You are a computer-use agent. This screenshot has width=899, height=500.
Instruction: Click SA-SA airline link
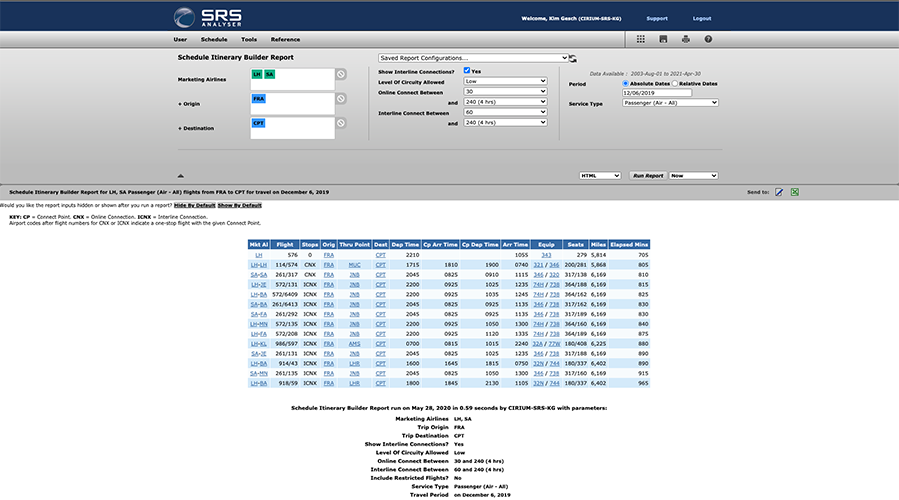click(x=259, y=275)
